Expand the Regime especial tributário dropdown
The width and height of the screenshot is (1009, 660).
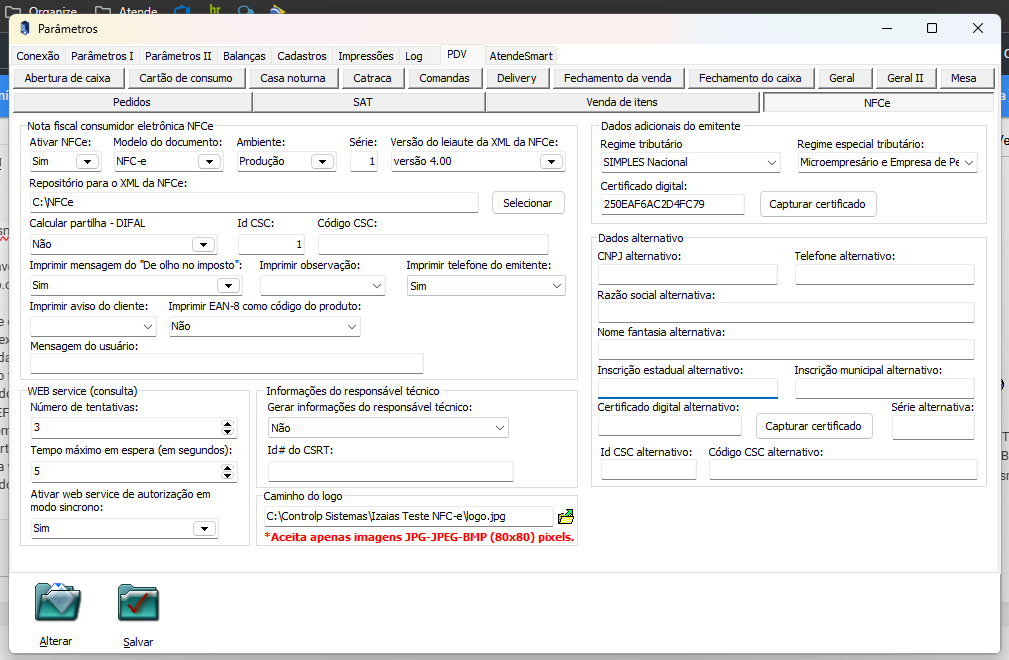969,163
